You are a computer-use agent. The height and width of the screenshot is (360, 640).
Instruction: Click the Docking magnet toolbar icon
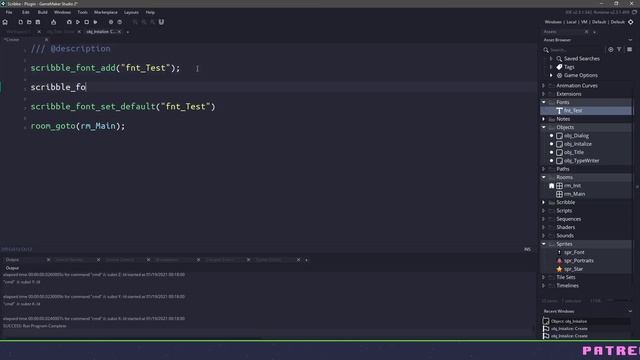(x=161, y=22)
